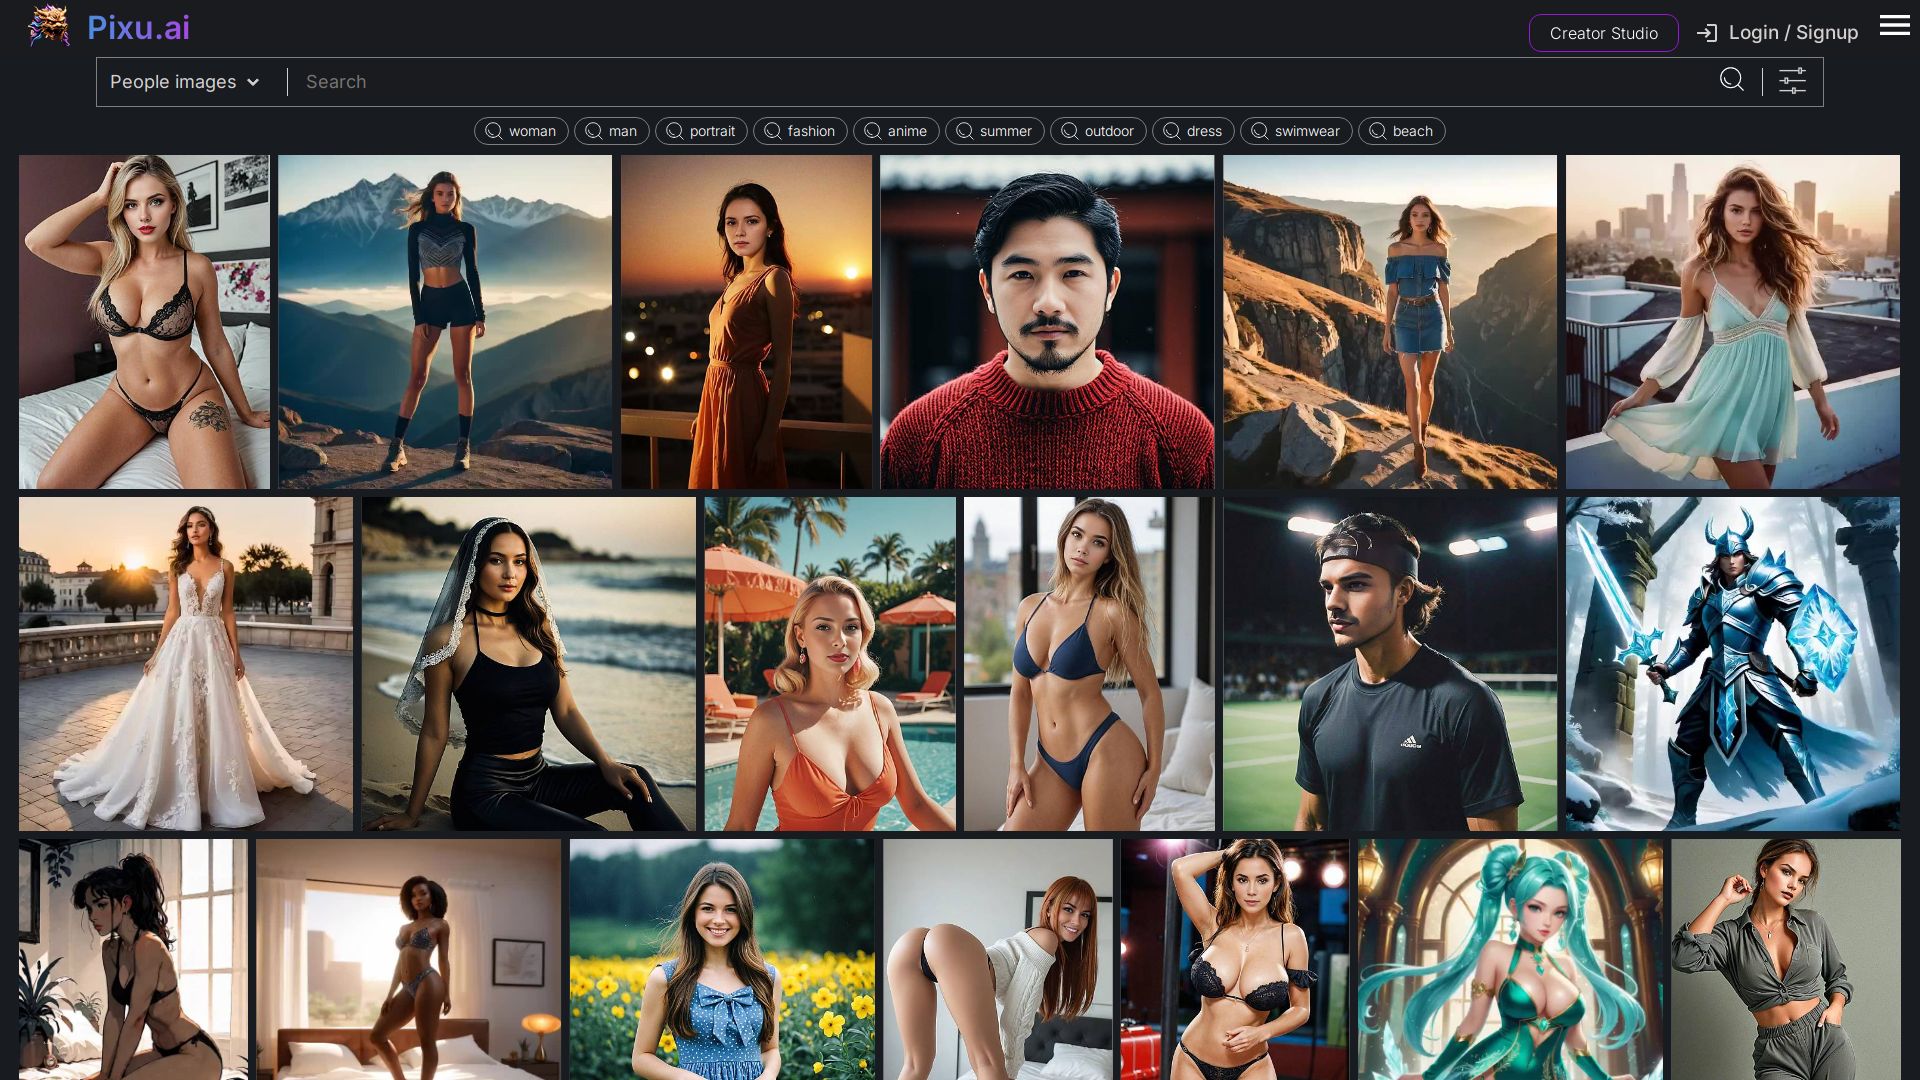The width and height of the screenshot is (1920, 1080).
Task: Open the hamburger menu icon
Action: 1894,26
